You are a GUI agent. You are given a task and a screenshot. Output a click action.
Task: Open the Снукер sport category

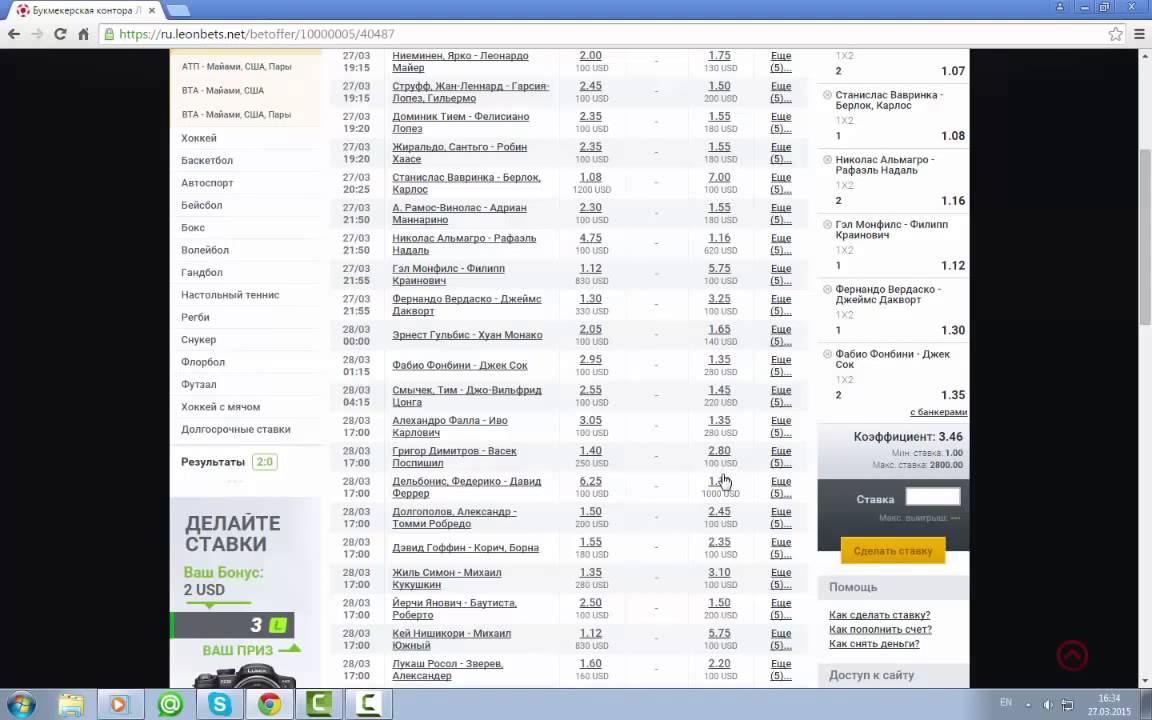click(x=198, y=339)
